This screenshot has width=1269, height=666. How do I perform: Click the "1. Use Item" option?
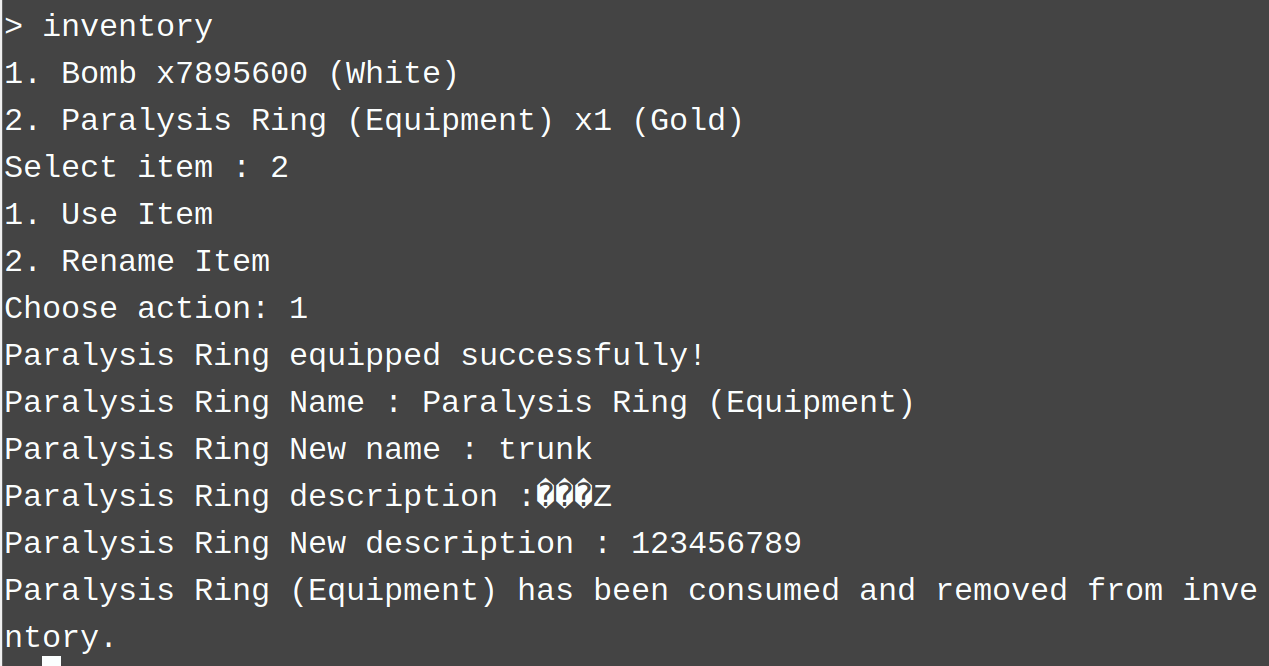click(x=108, y=214)
